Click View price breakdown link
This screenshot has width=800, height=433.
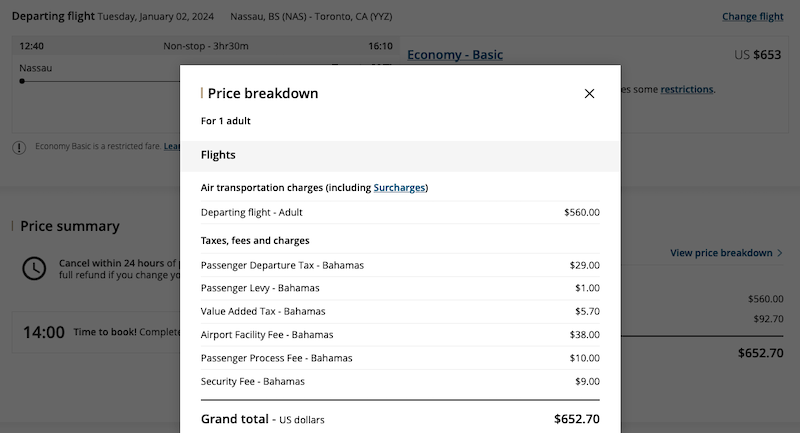point(720,253)
